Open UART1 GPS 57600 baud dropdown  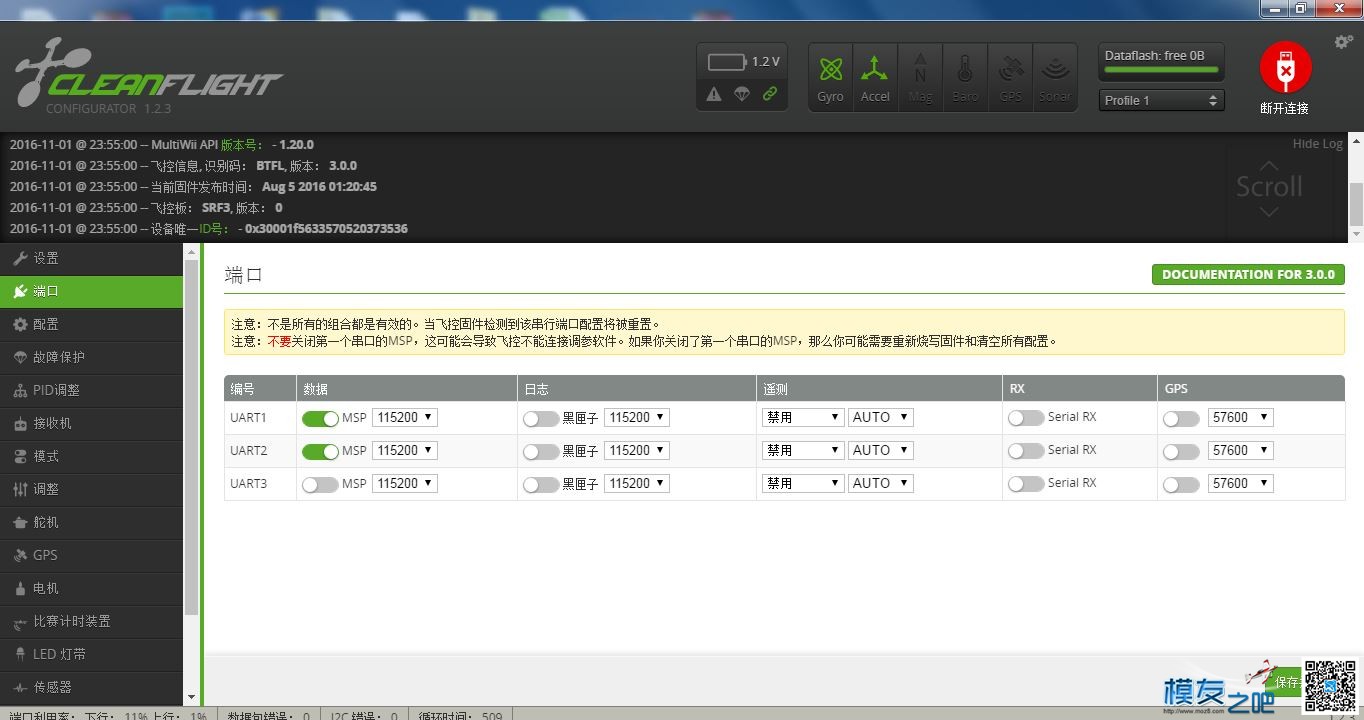pyautogui.click(x=1241, y=418)
